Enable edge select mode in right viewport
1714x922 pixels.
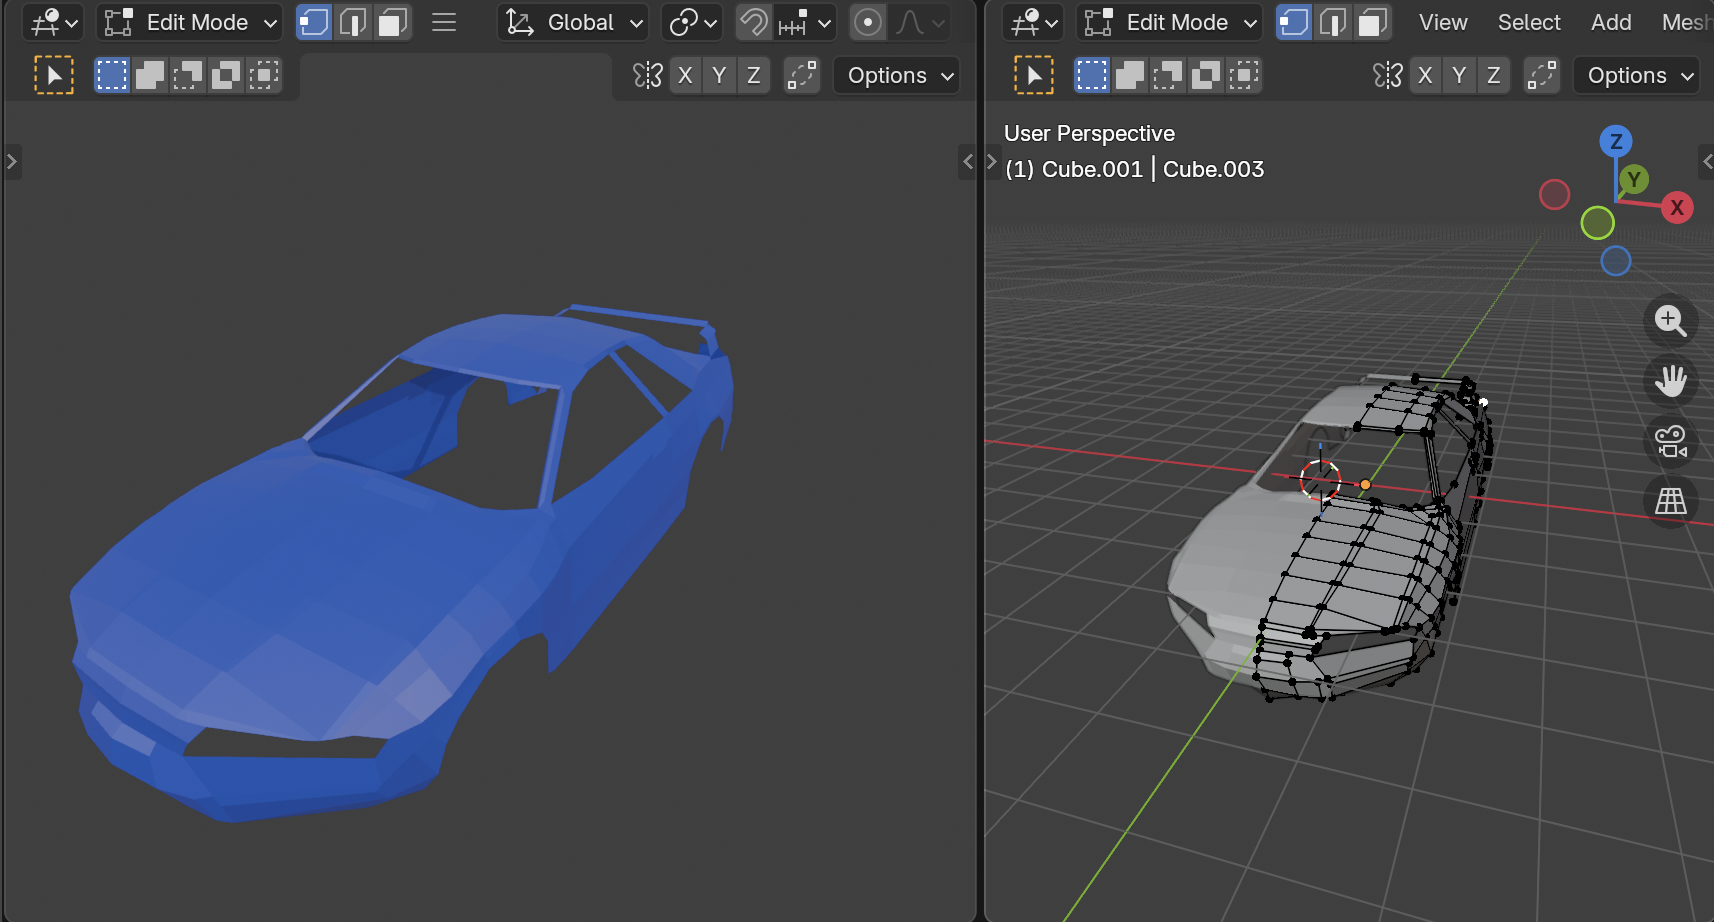click(x=1333, y=22)
